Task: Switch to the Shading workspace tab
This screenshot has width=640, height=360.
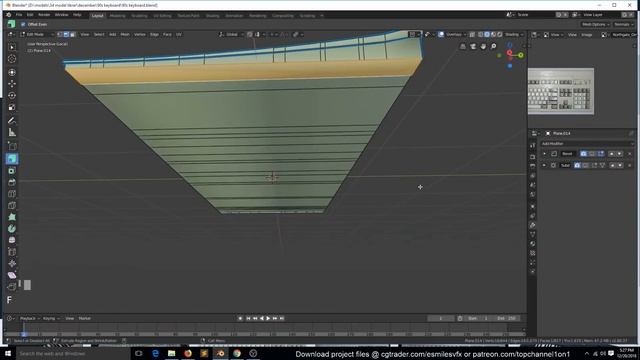Action: pyautogui.click(x=212, y=16)
